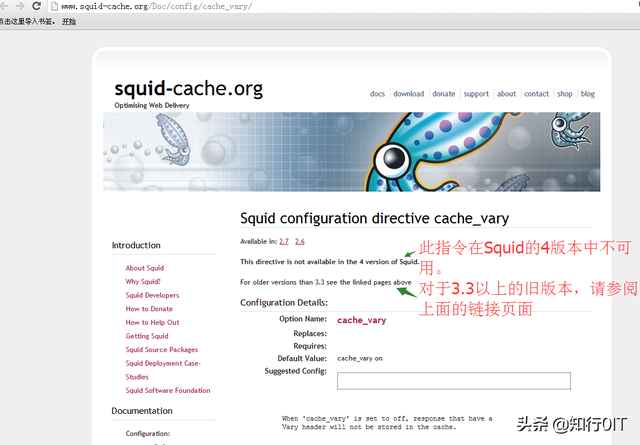The height and width of the screenshot is (445, 640).
Task: Open the About Squid sidebar link
Action: click(144, 268)
